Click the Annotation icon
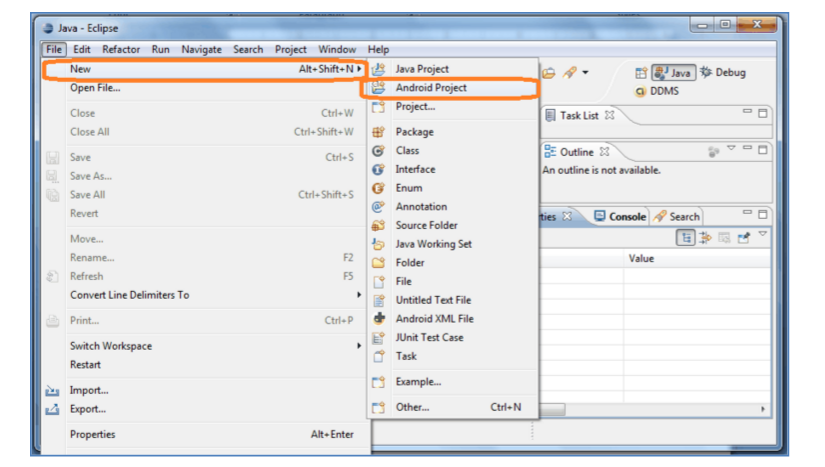The image size is (825, 467). (x=378, y=207)
